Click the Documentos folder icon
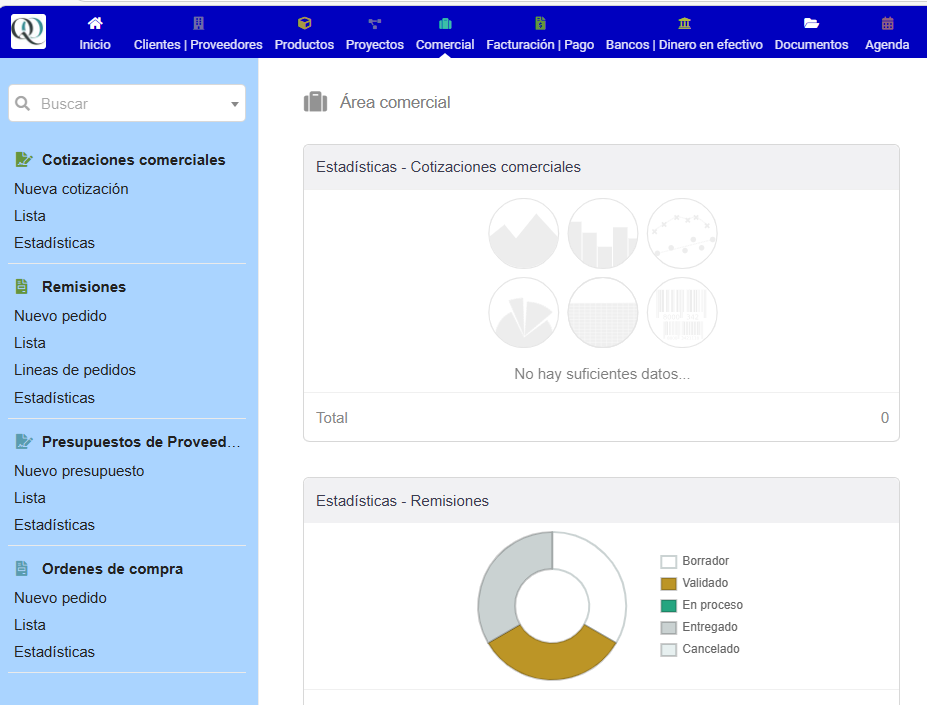927x705 pixels. 811,23
